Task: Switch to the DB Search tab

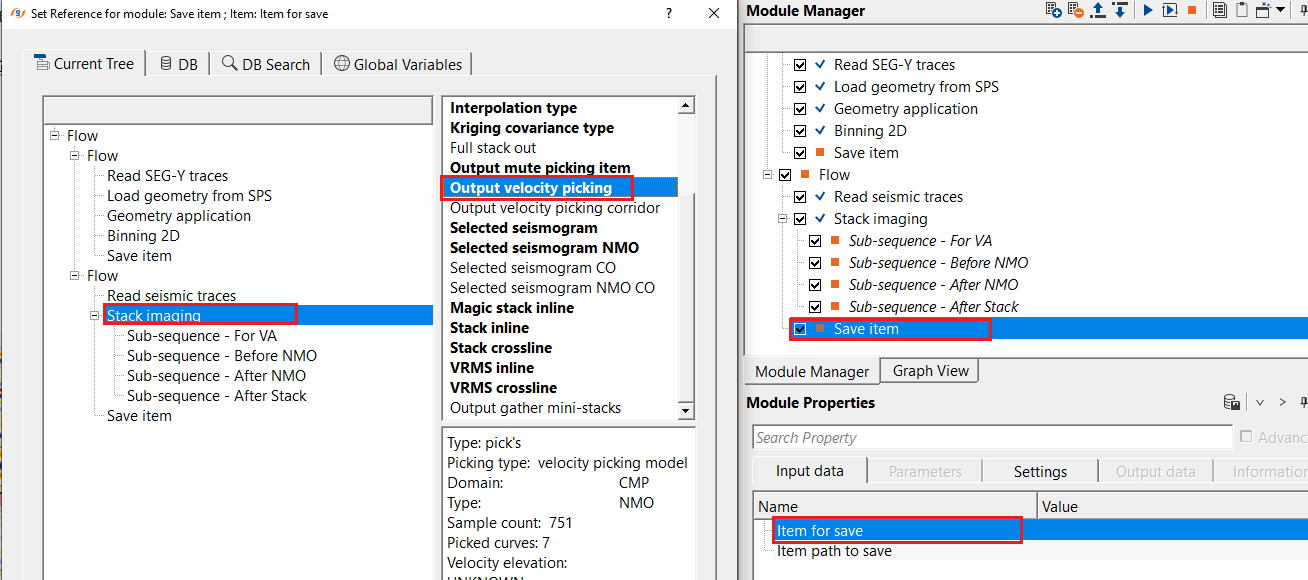Action: point(266,64)
